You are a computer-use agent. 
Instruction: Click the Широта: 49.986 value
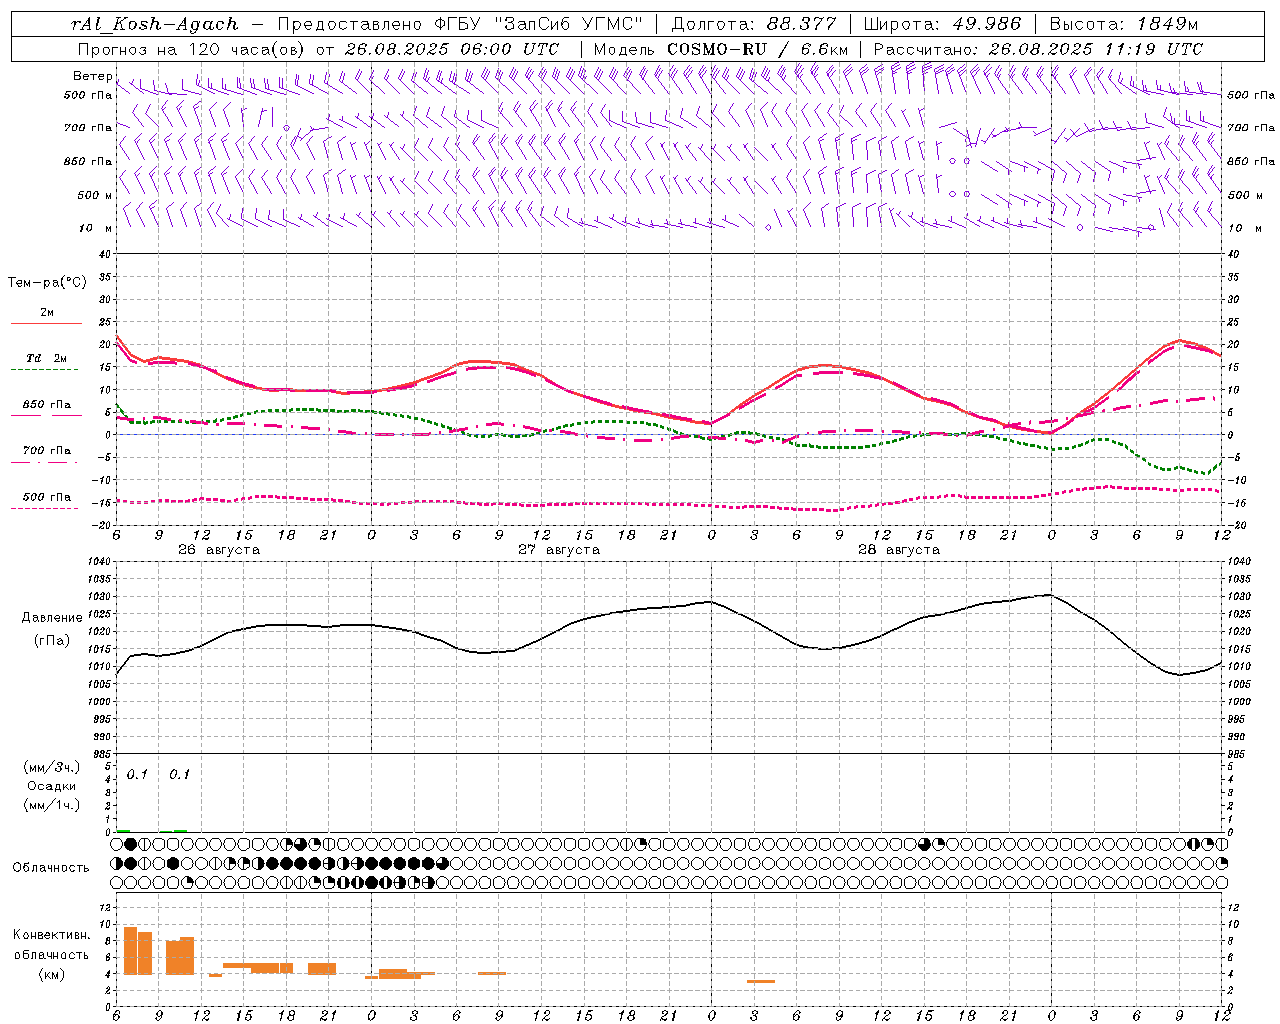[x=943, y=24]
